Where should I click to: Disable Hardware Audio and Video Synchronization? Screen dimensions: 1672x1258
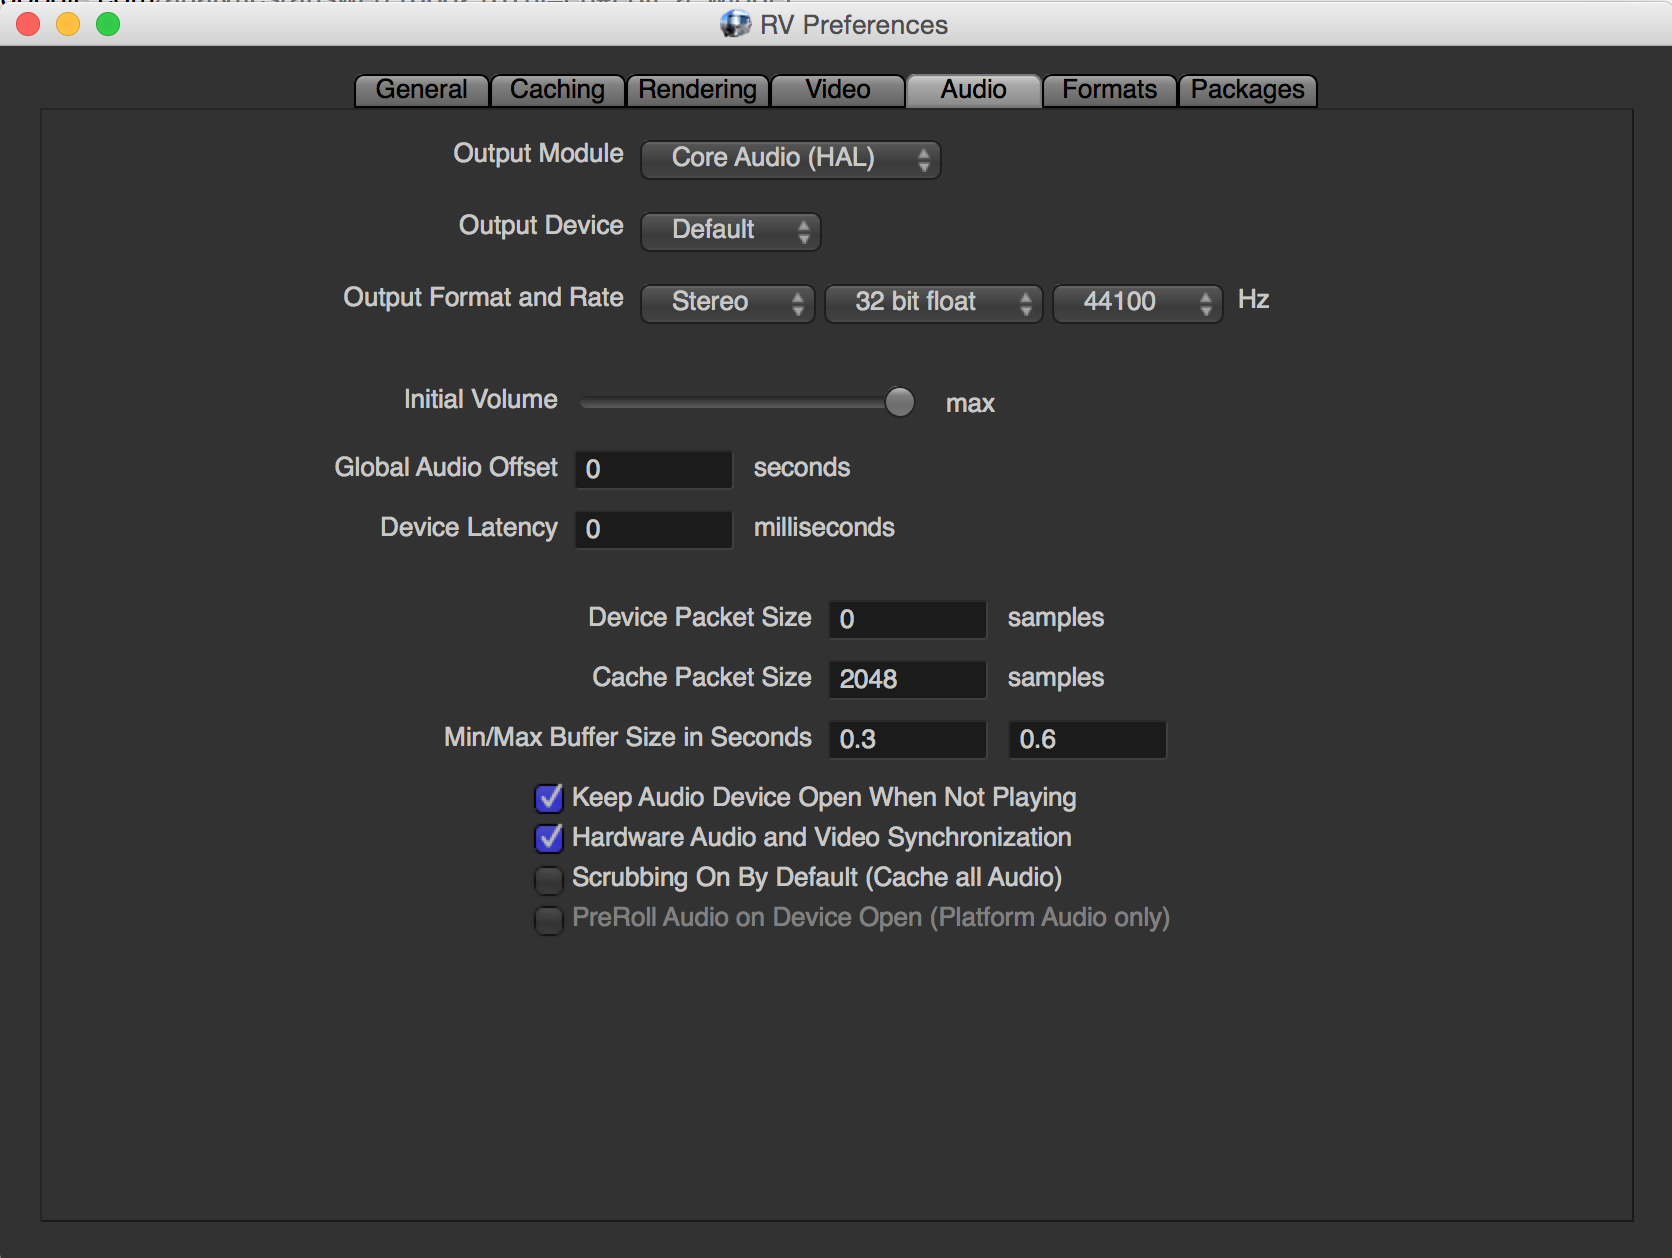point(549,838)
